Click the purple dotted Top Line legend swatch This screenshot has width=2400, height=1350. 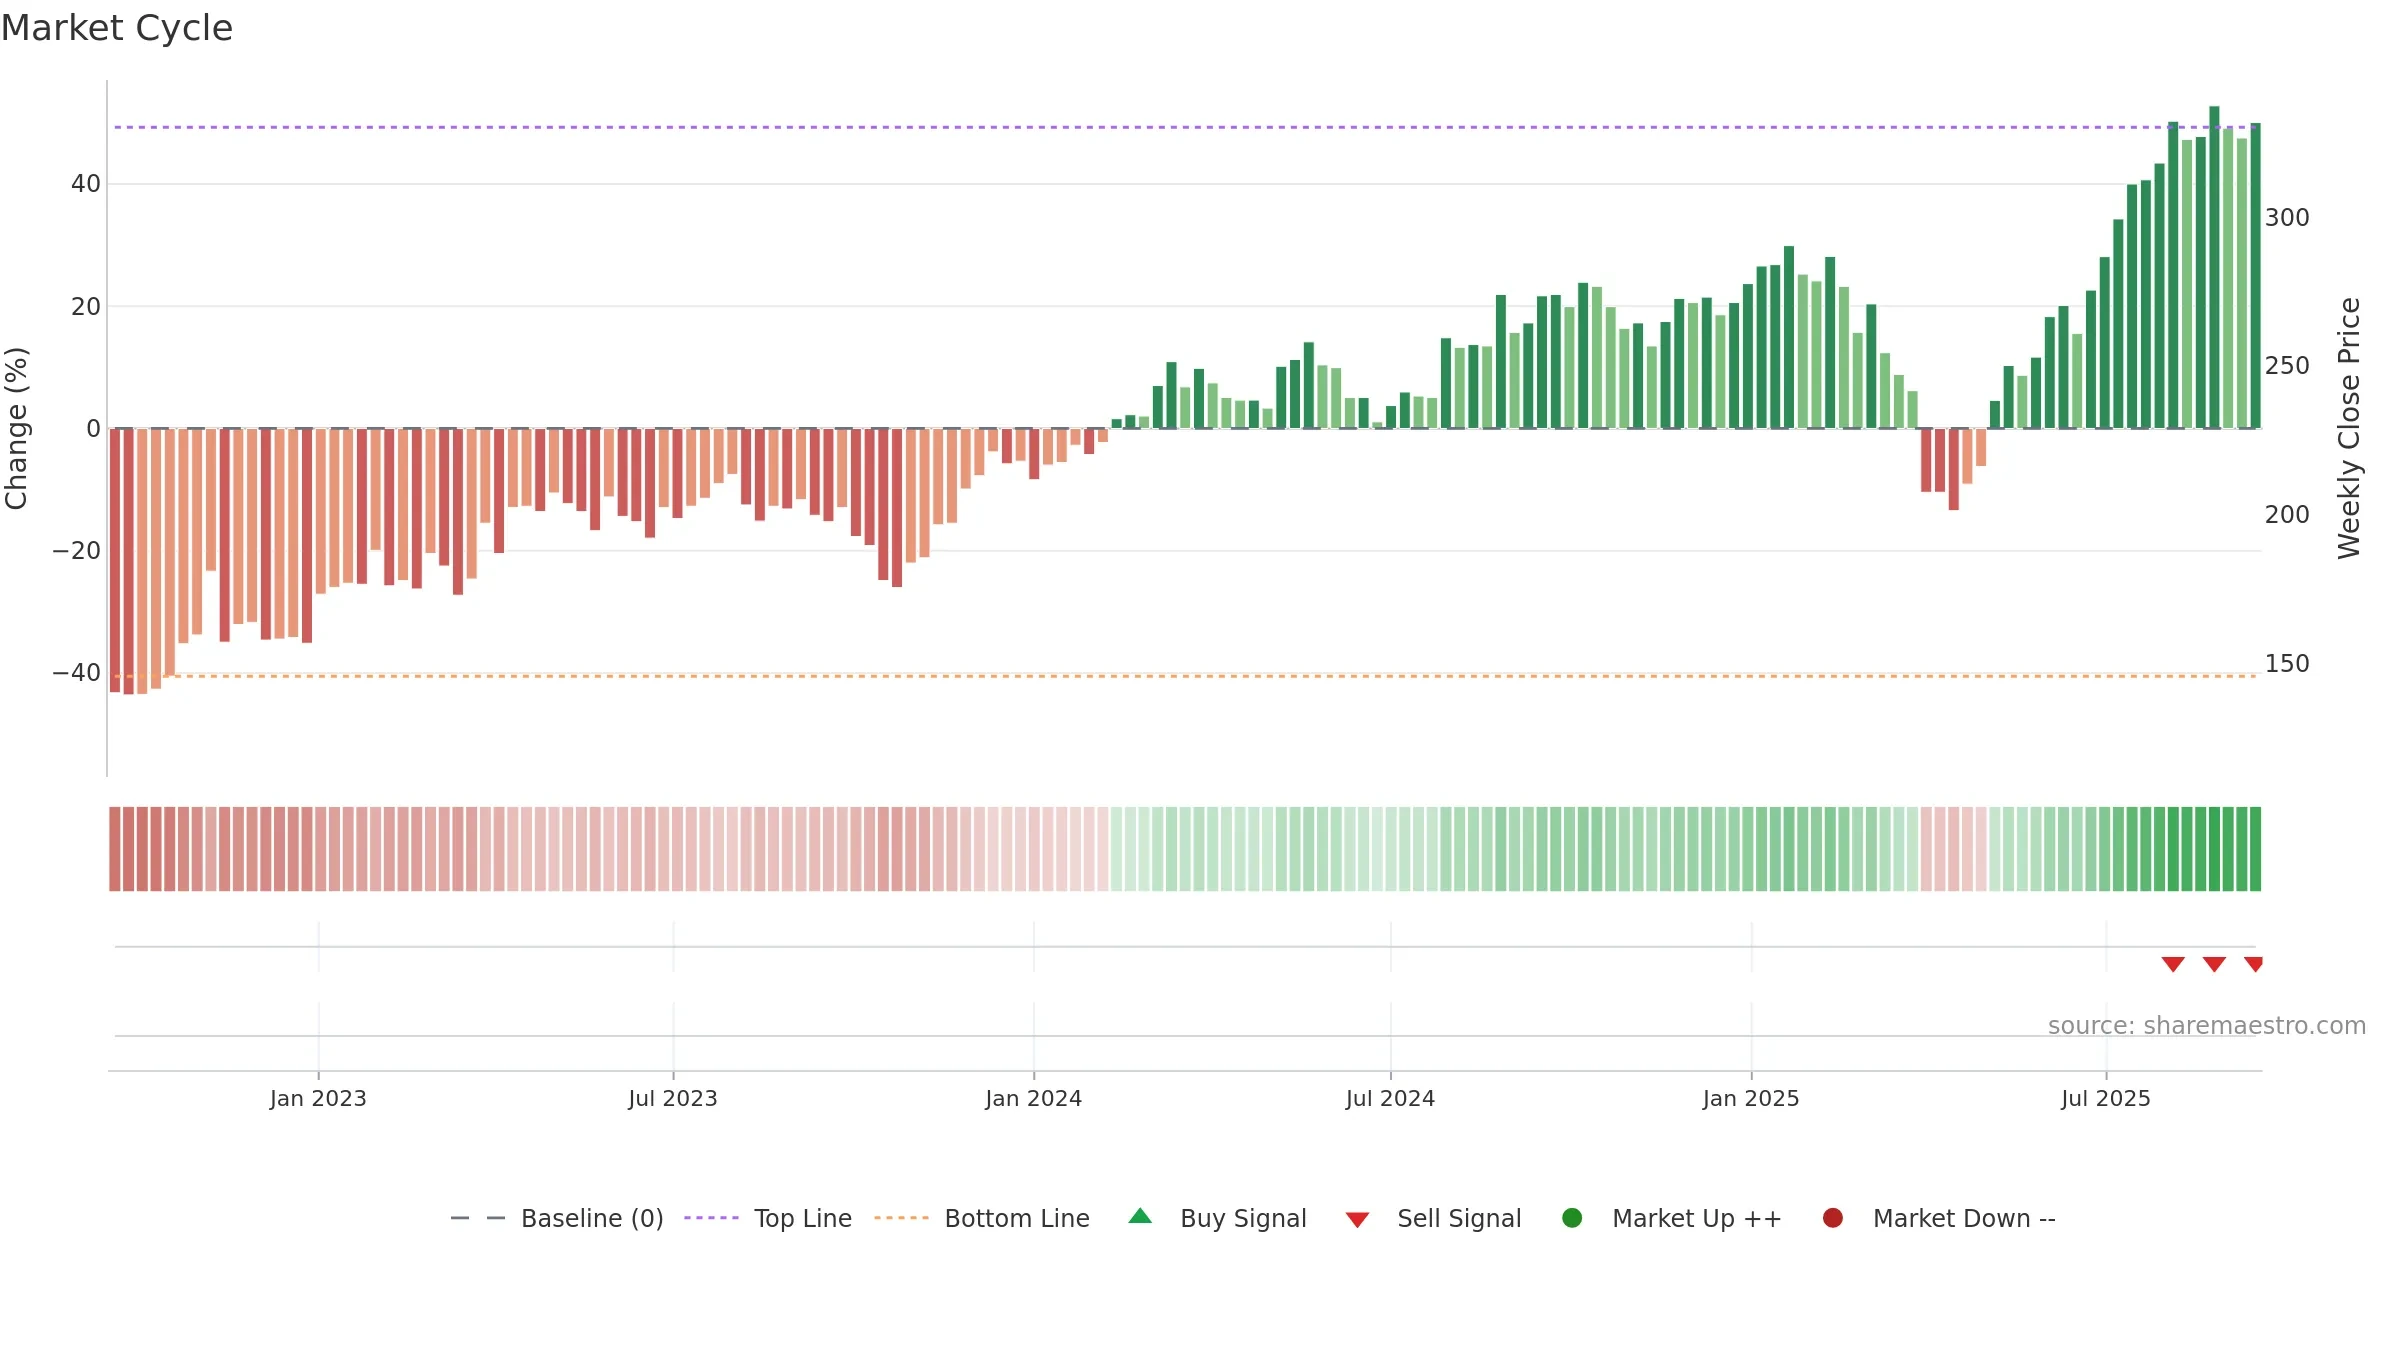click(711, 1218)
